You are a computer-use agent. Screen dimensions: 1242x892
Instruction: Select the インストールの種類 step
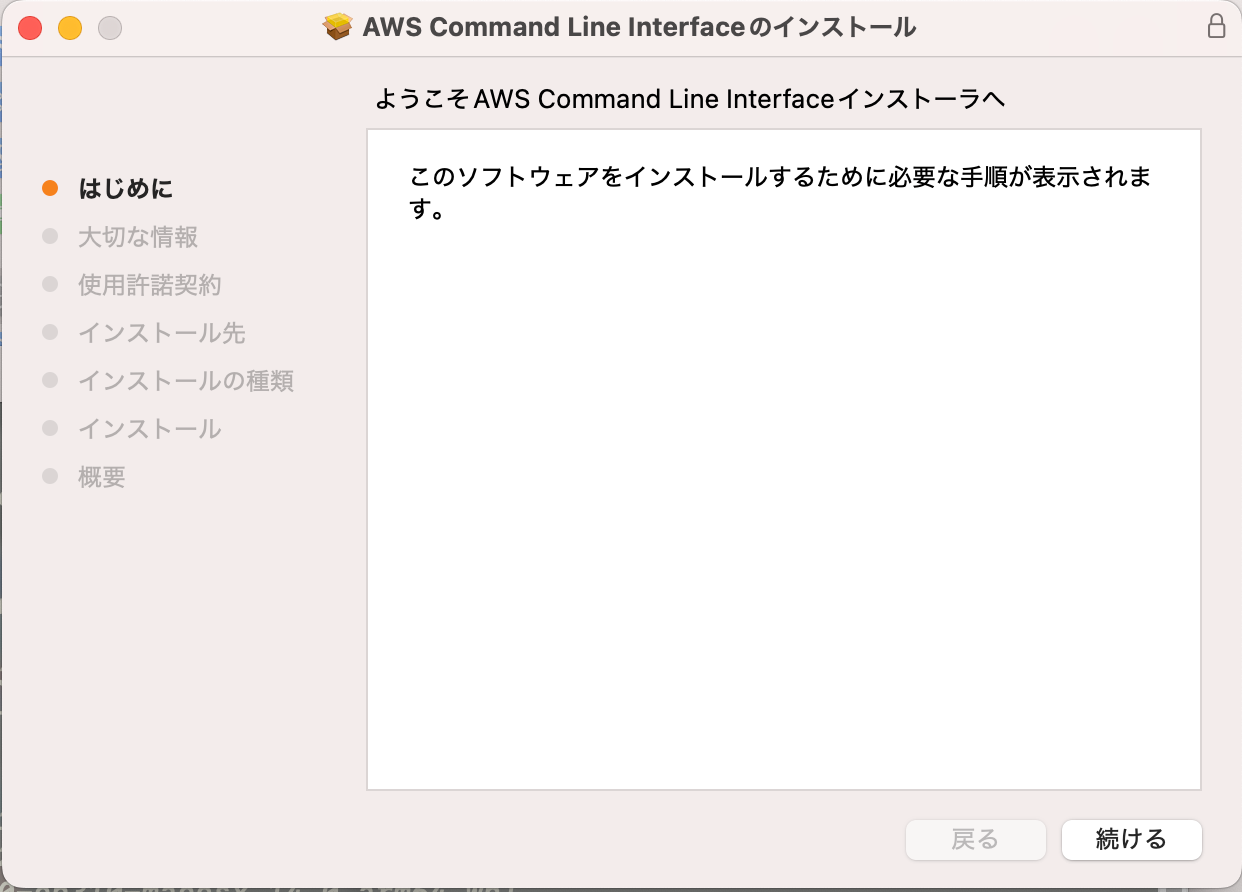(x=186, y=381)
